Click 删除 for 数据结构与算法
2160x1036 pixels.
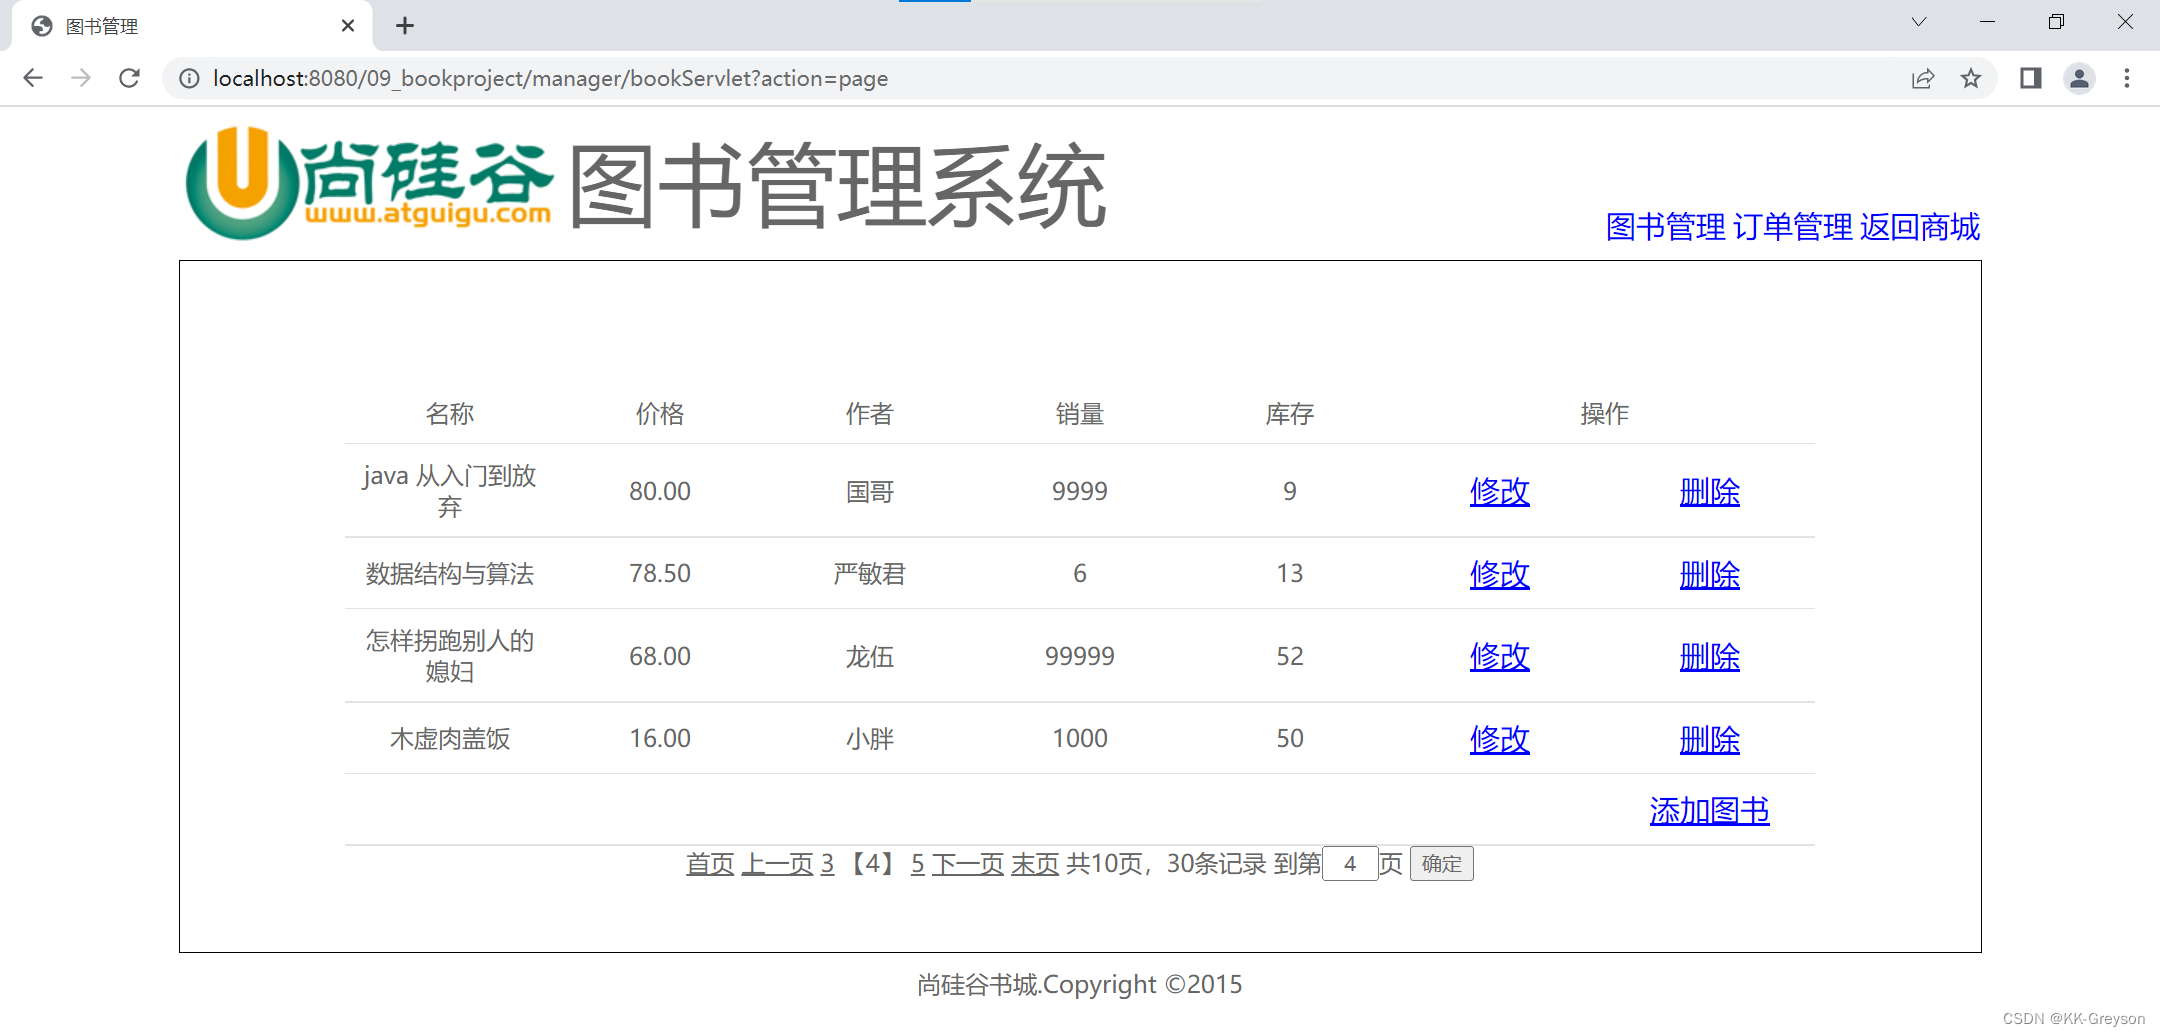pyautogui.click(x=1710, y=574)
